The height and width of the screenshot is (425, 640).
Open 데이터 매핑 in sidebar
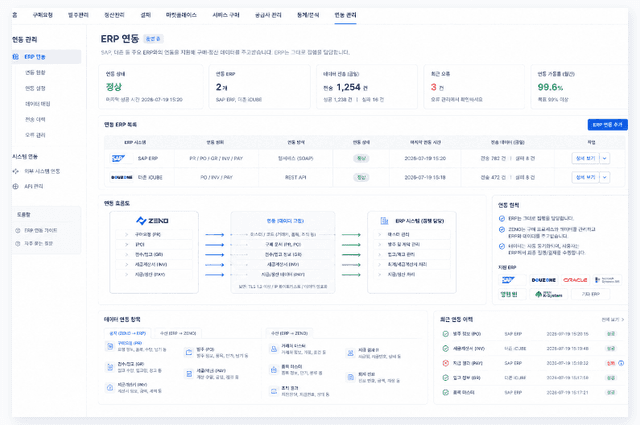point(38,104)
